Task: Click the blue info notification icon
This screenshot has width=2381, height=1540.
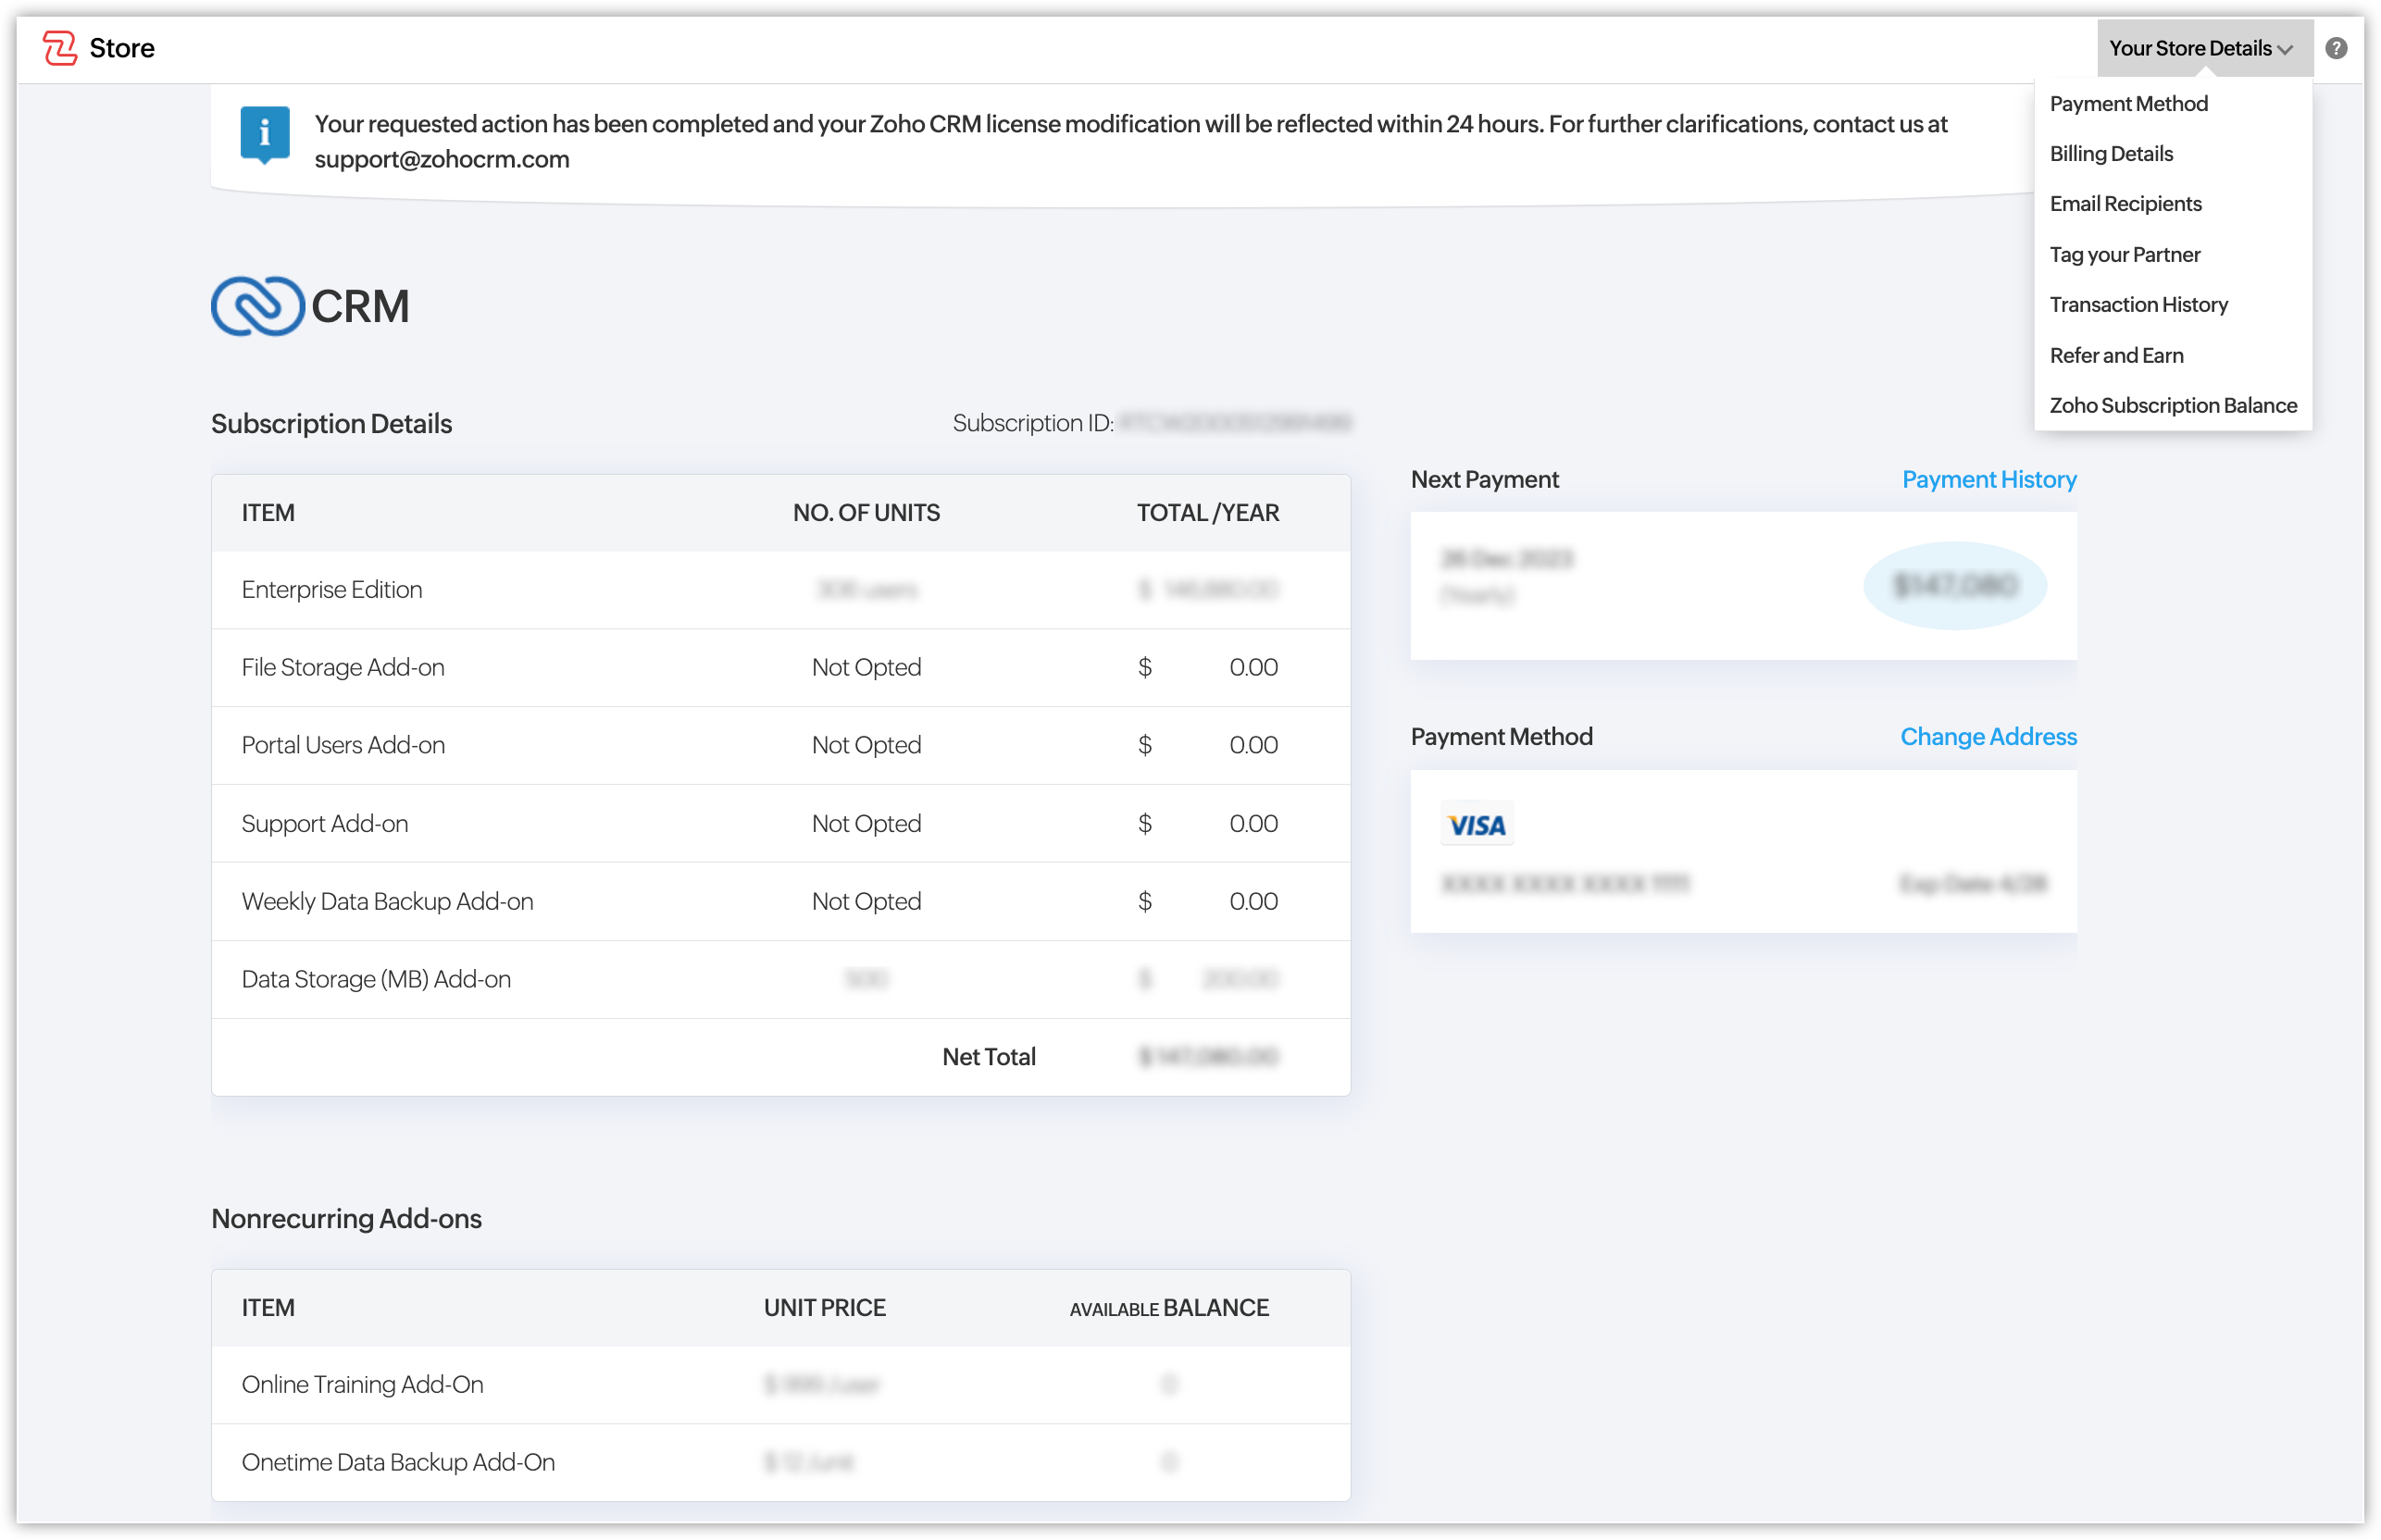Action: (x=264, y=133)
